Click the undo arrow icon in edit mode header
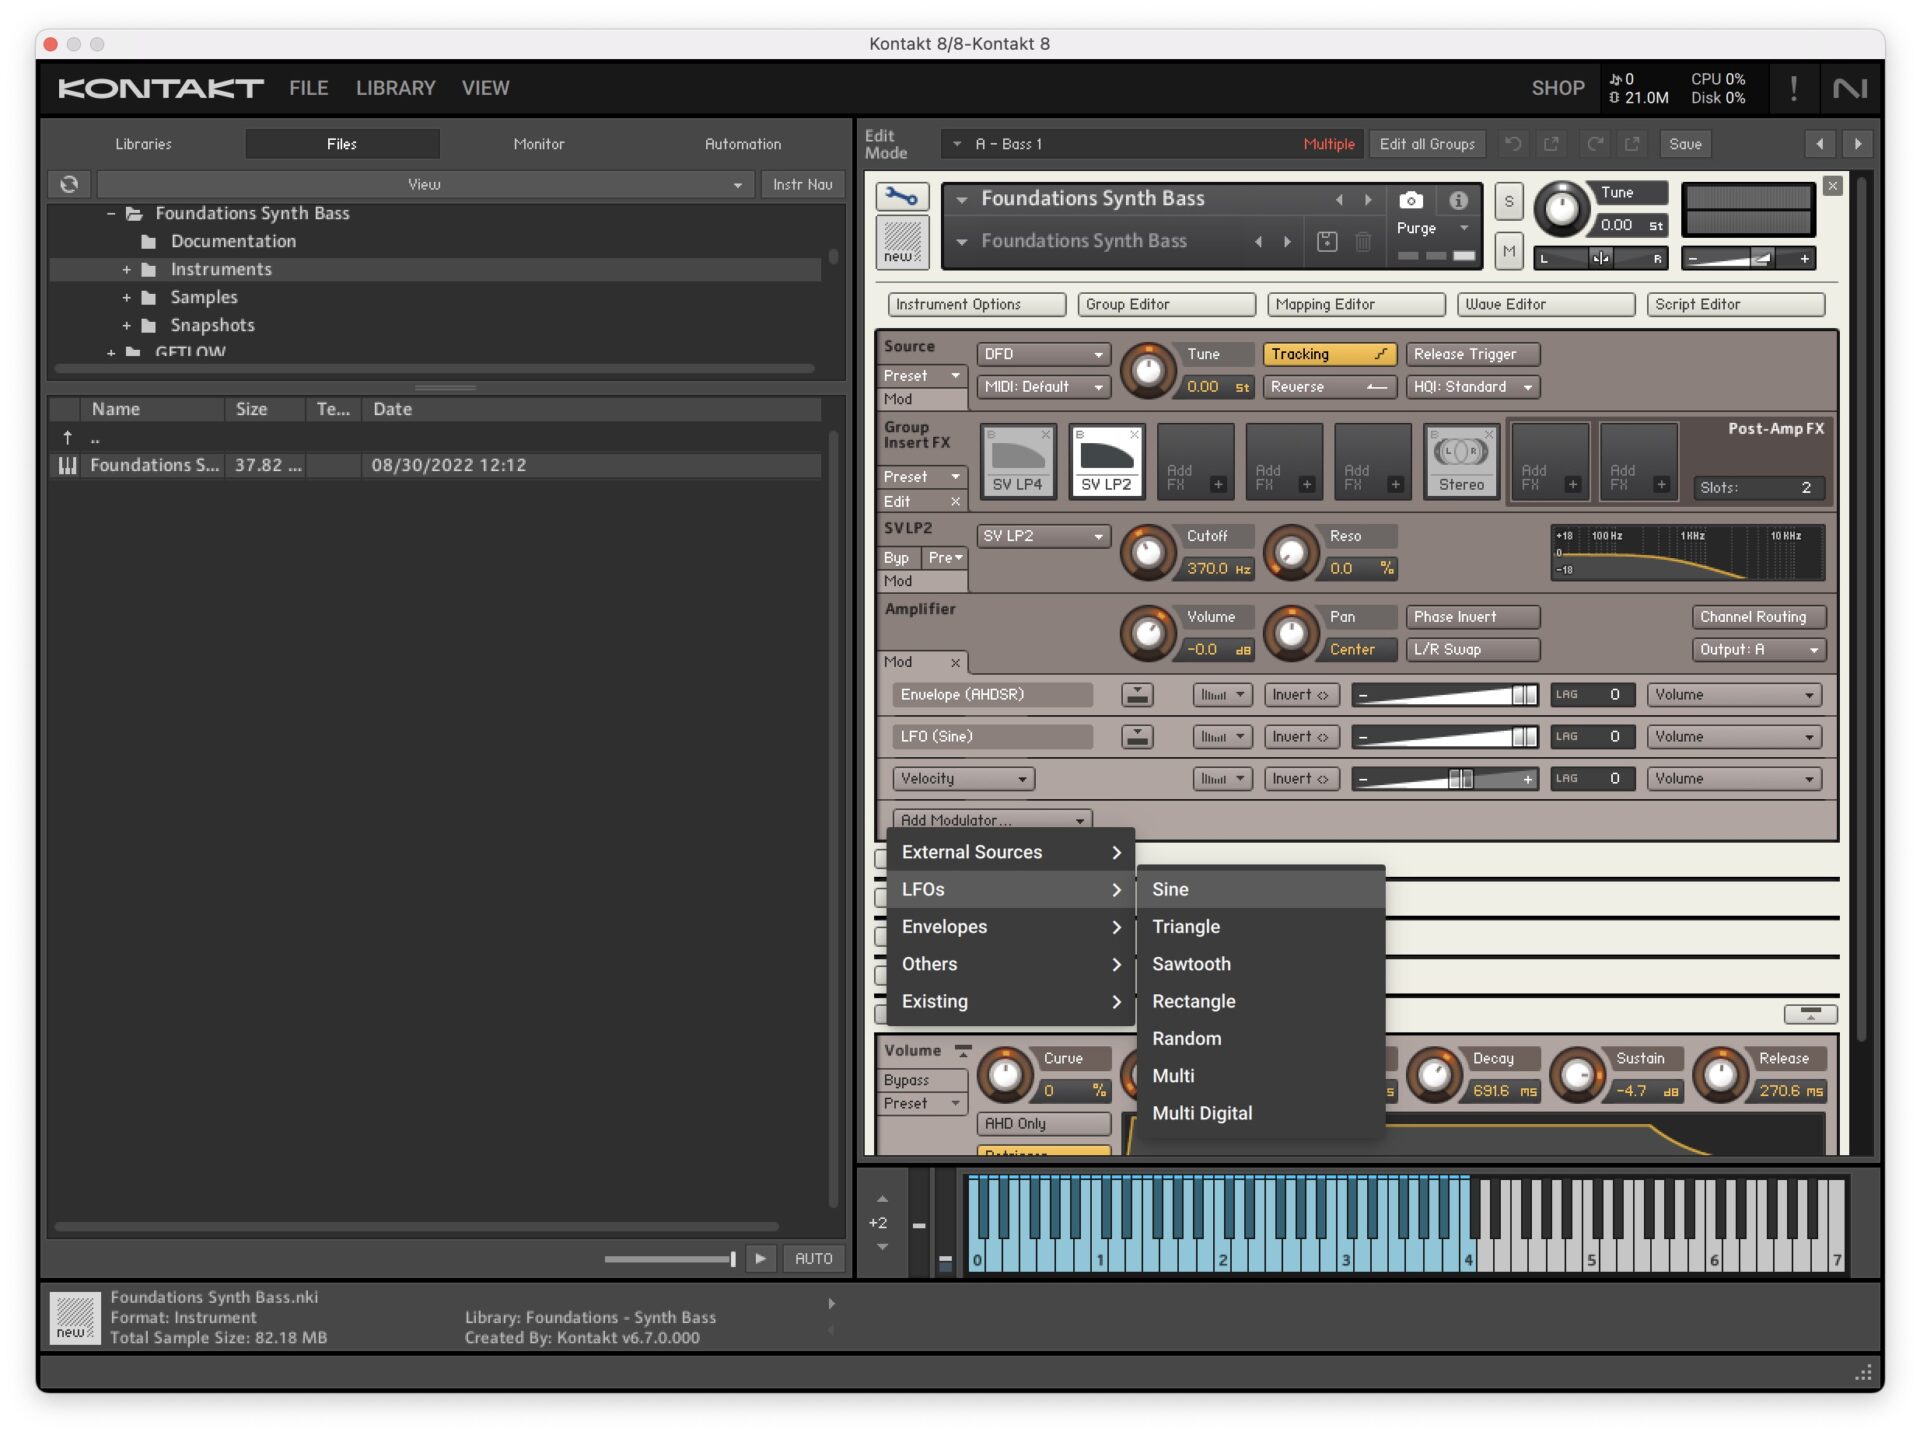 pos(1511,143)
